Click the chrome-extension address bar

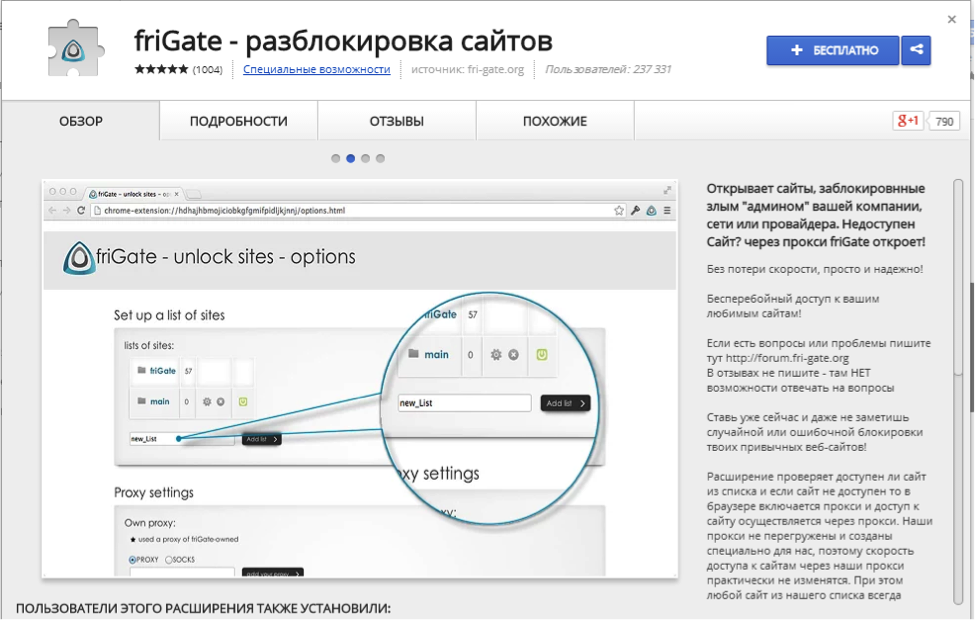tap(358, 211)
